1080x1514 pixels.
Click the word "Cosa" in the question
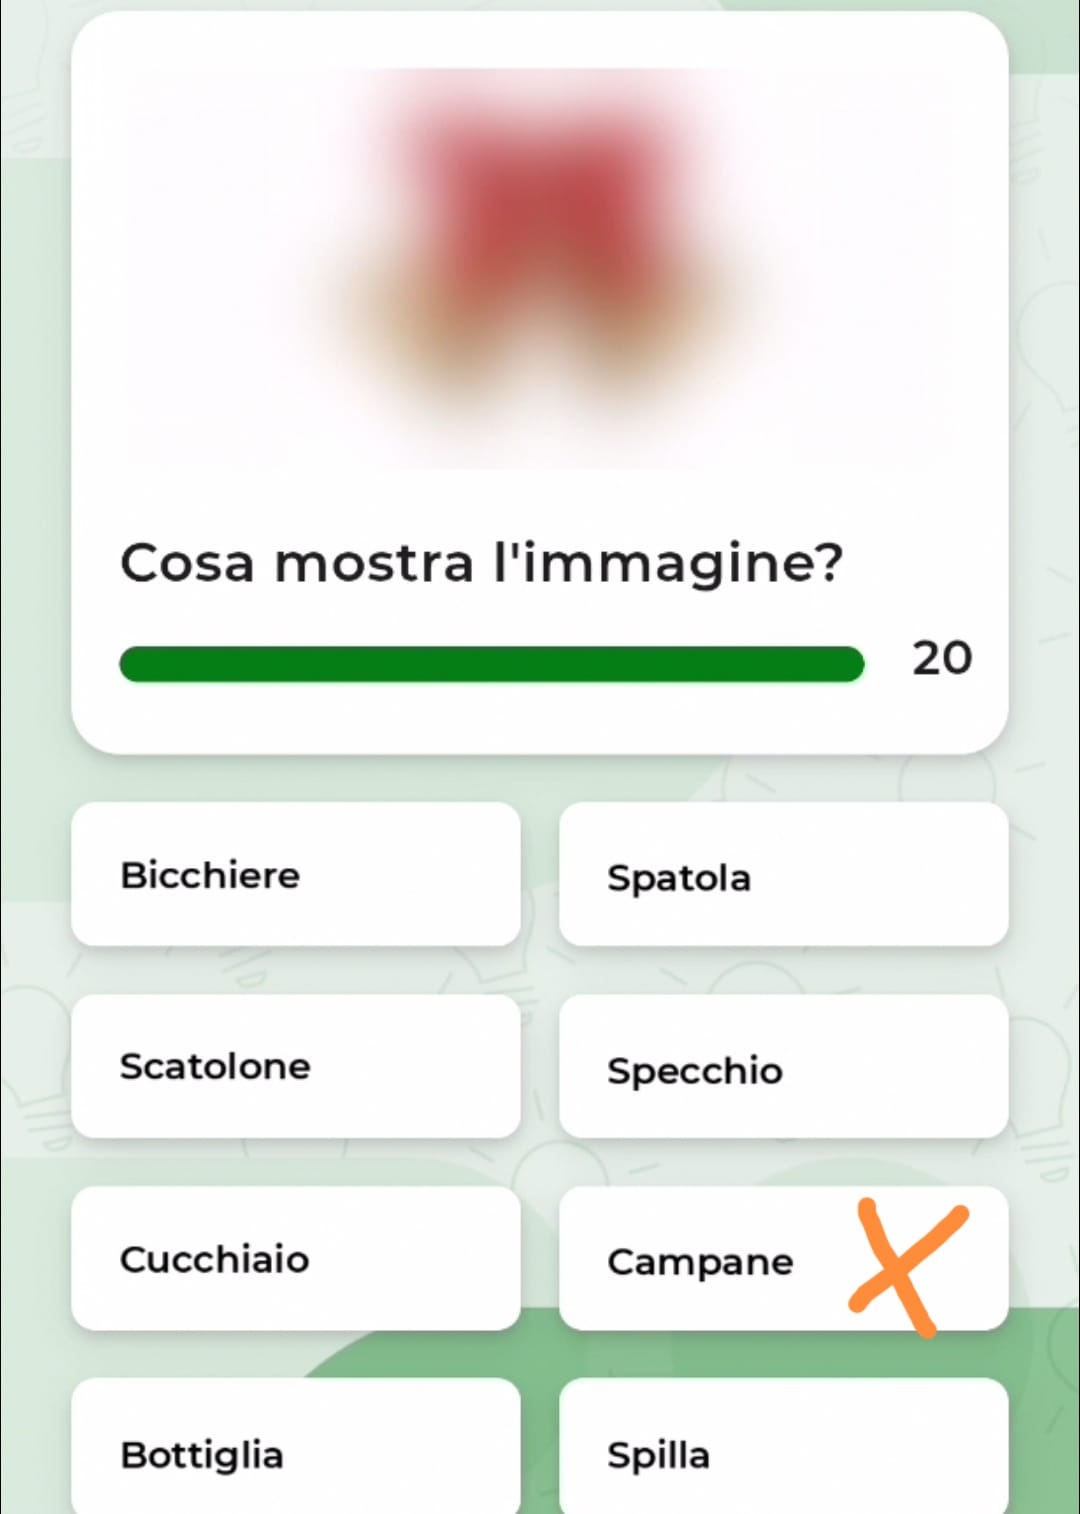pyautogui.click(x=187, y=562)
